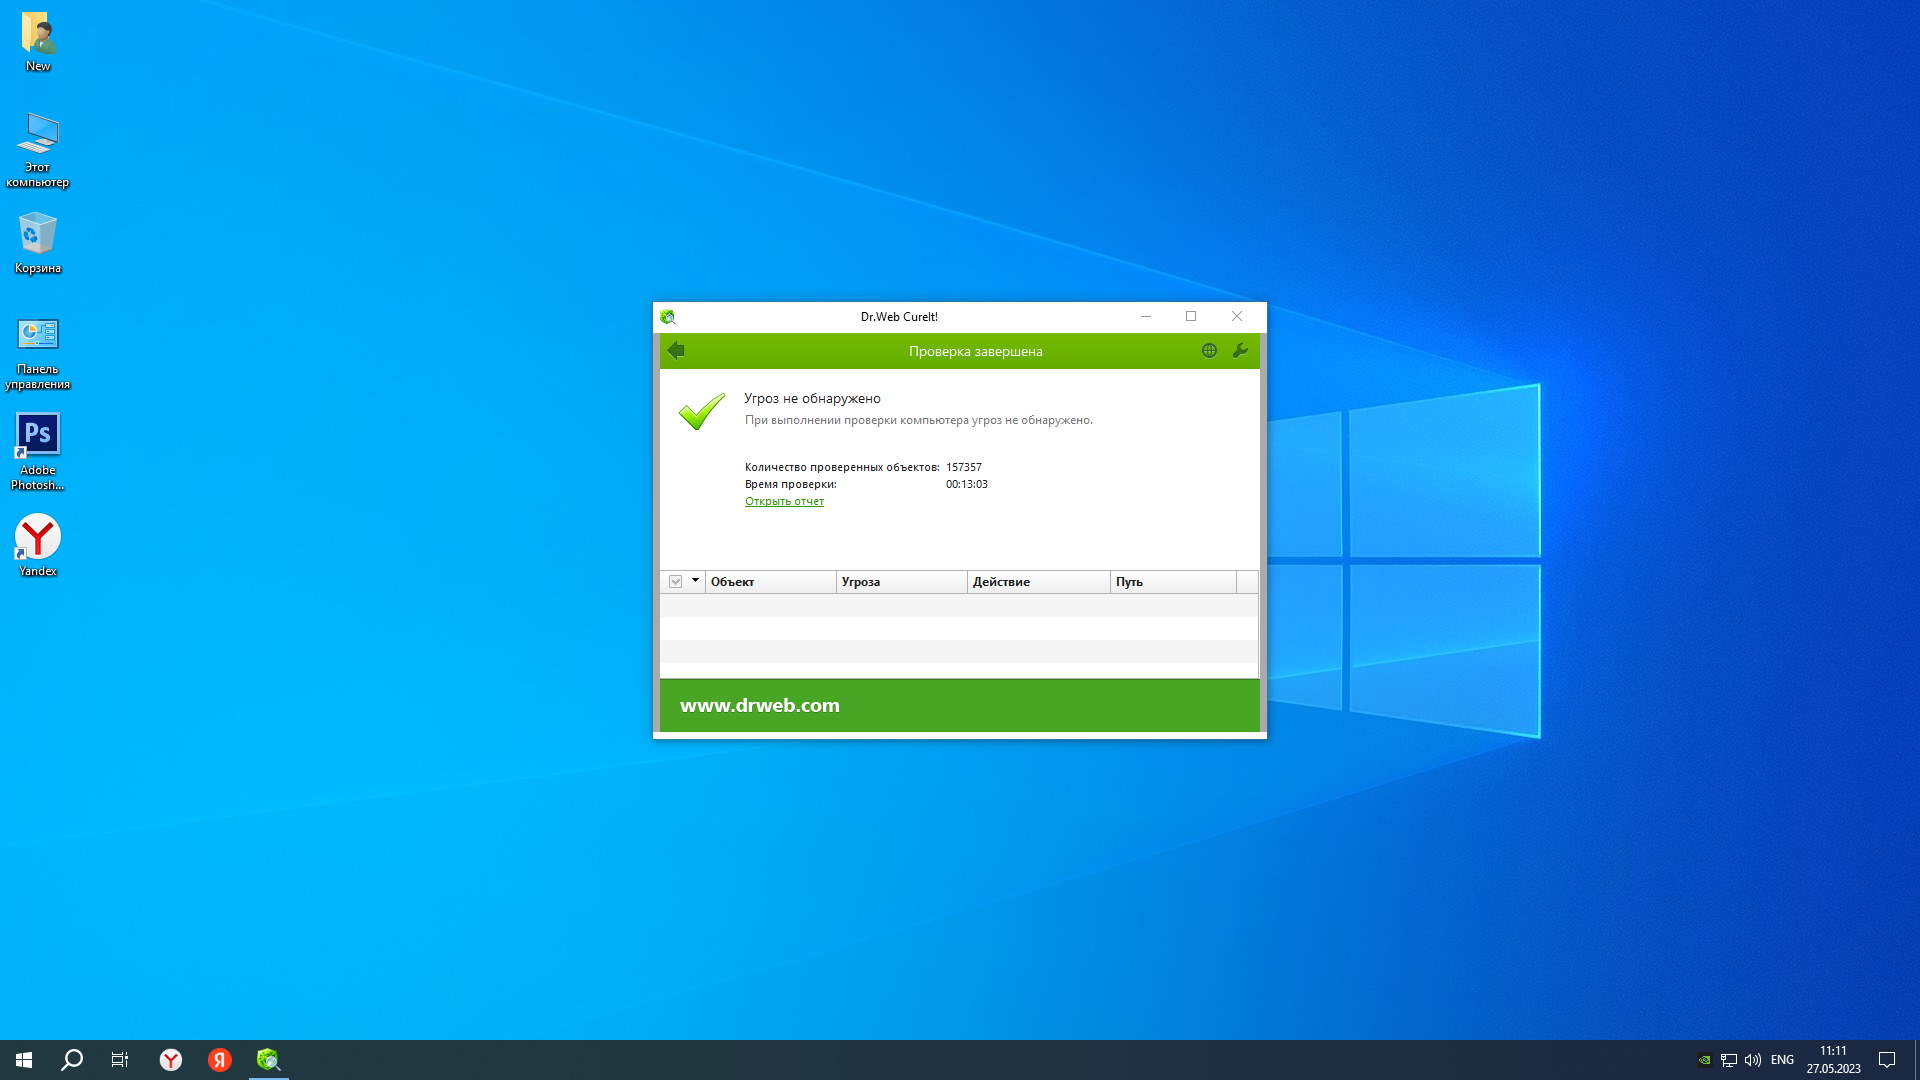Open the report via Открыть отчет link
The image size is (1920, 1080).
[784, 502]
